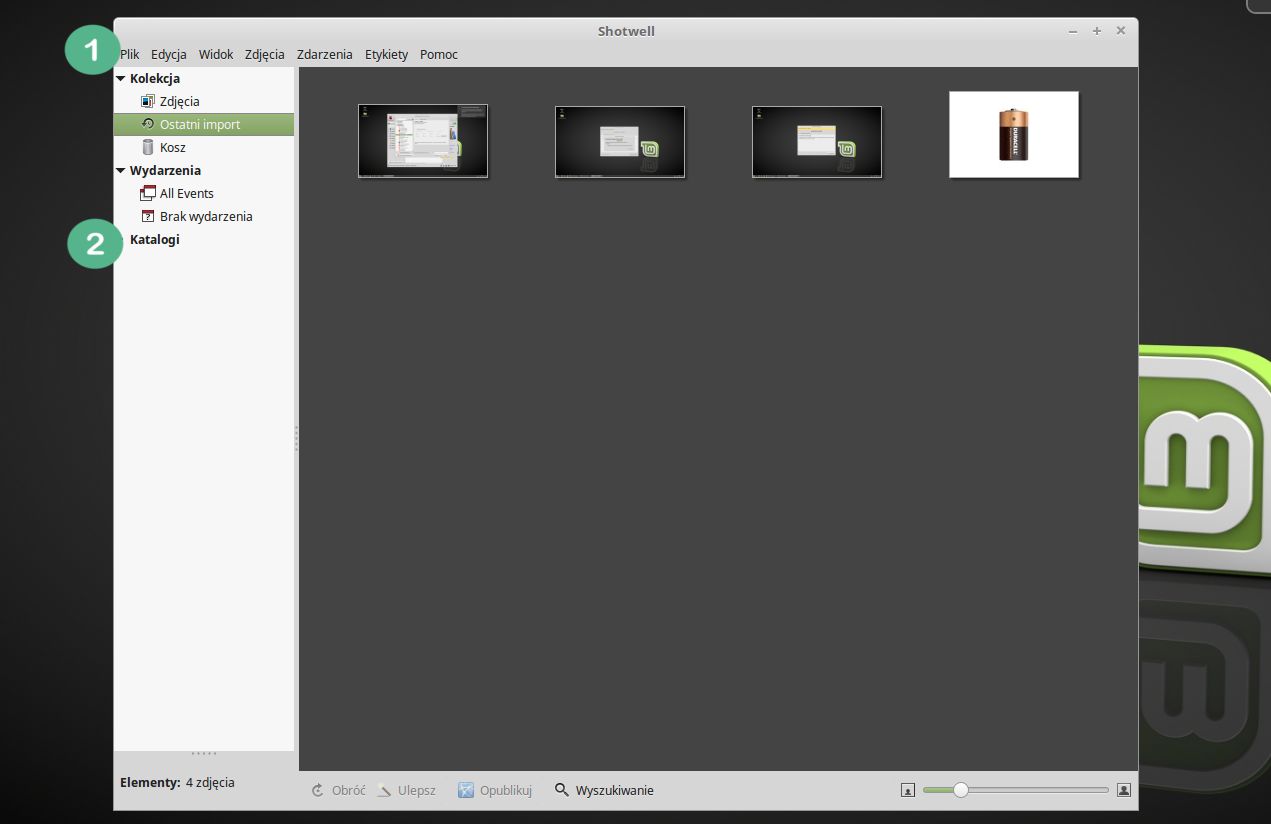Open the Pomoc menu
Image resolution: width=1271 pixels, height=824 pixels.
(x=439, y=54)
